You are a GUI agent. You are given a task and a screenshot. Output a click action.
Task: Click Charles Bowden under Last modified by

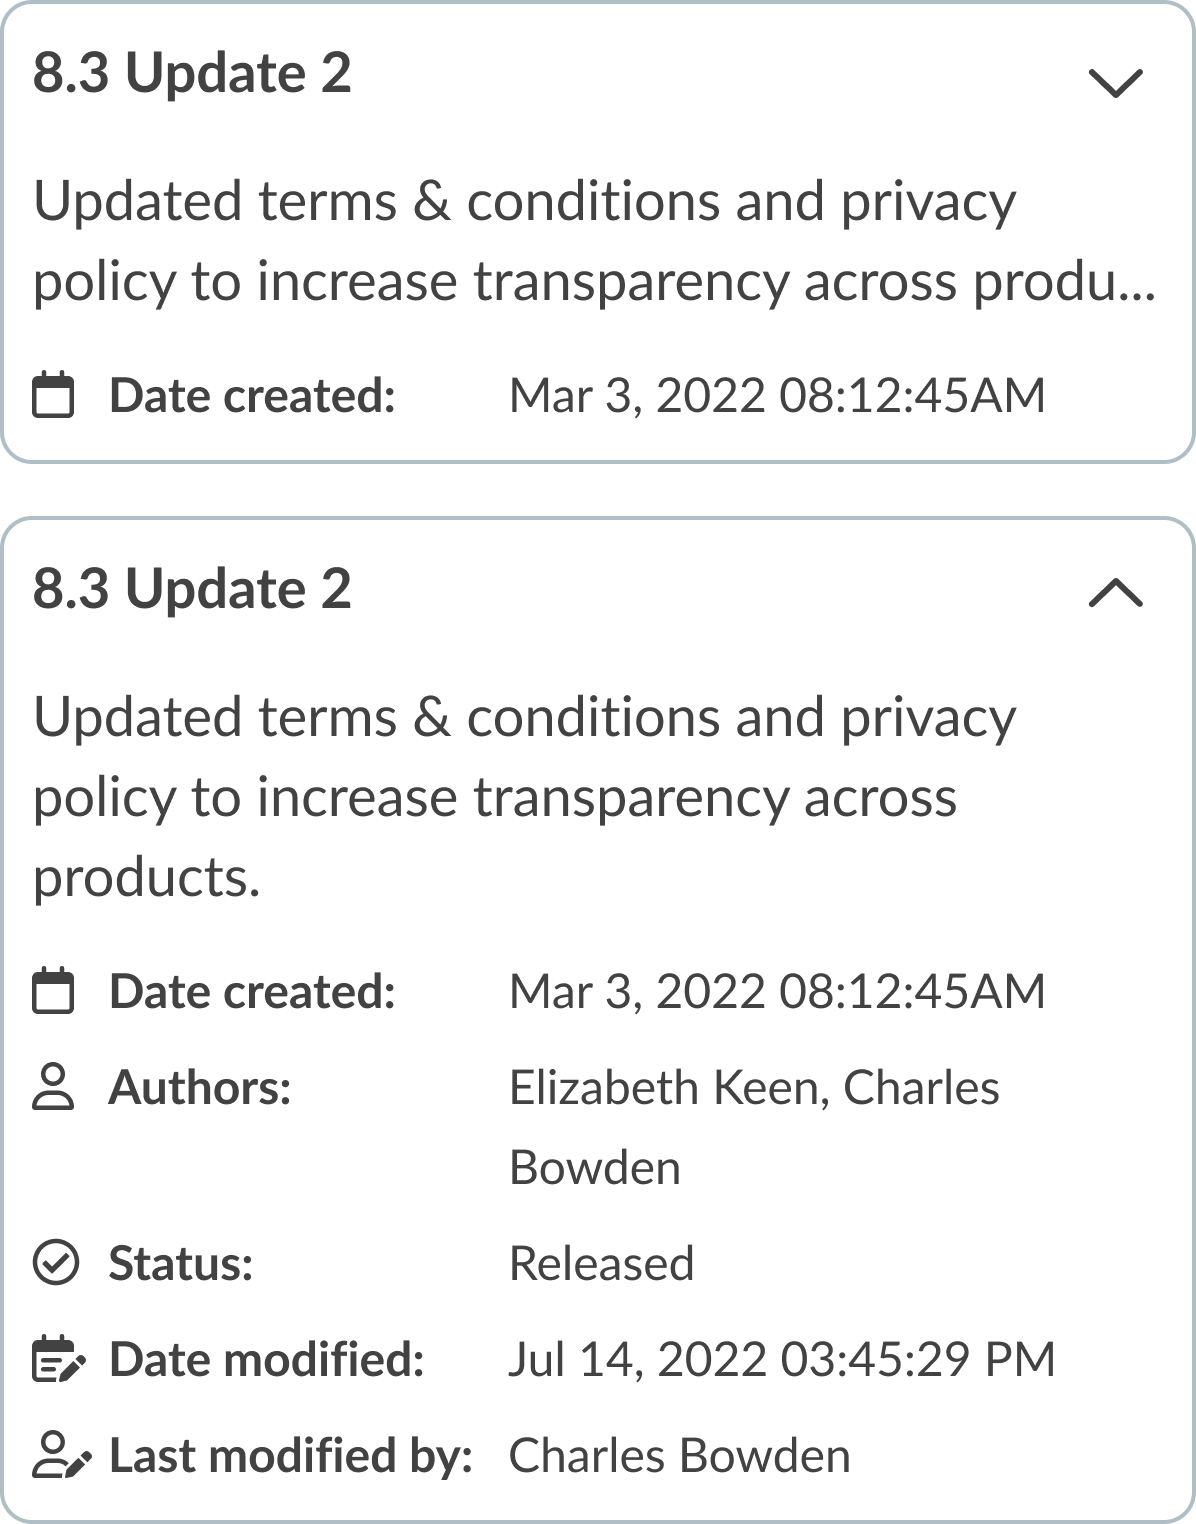(679, 1455)
